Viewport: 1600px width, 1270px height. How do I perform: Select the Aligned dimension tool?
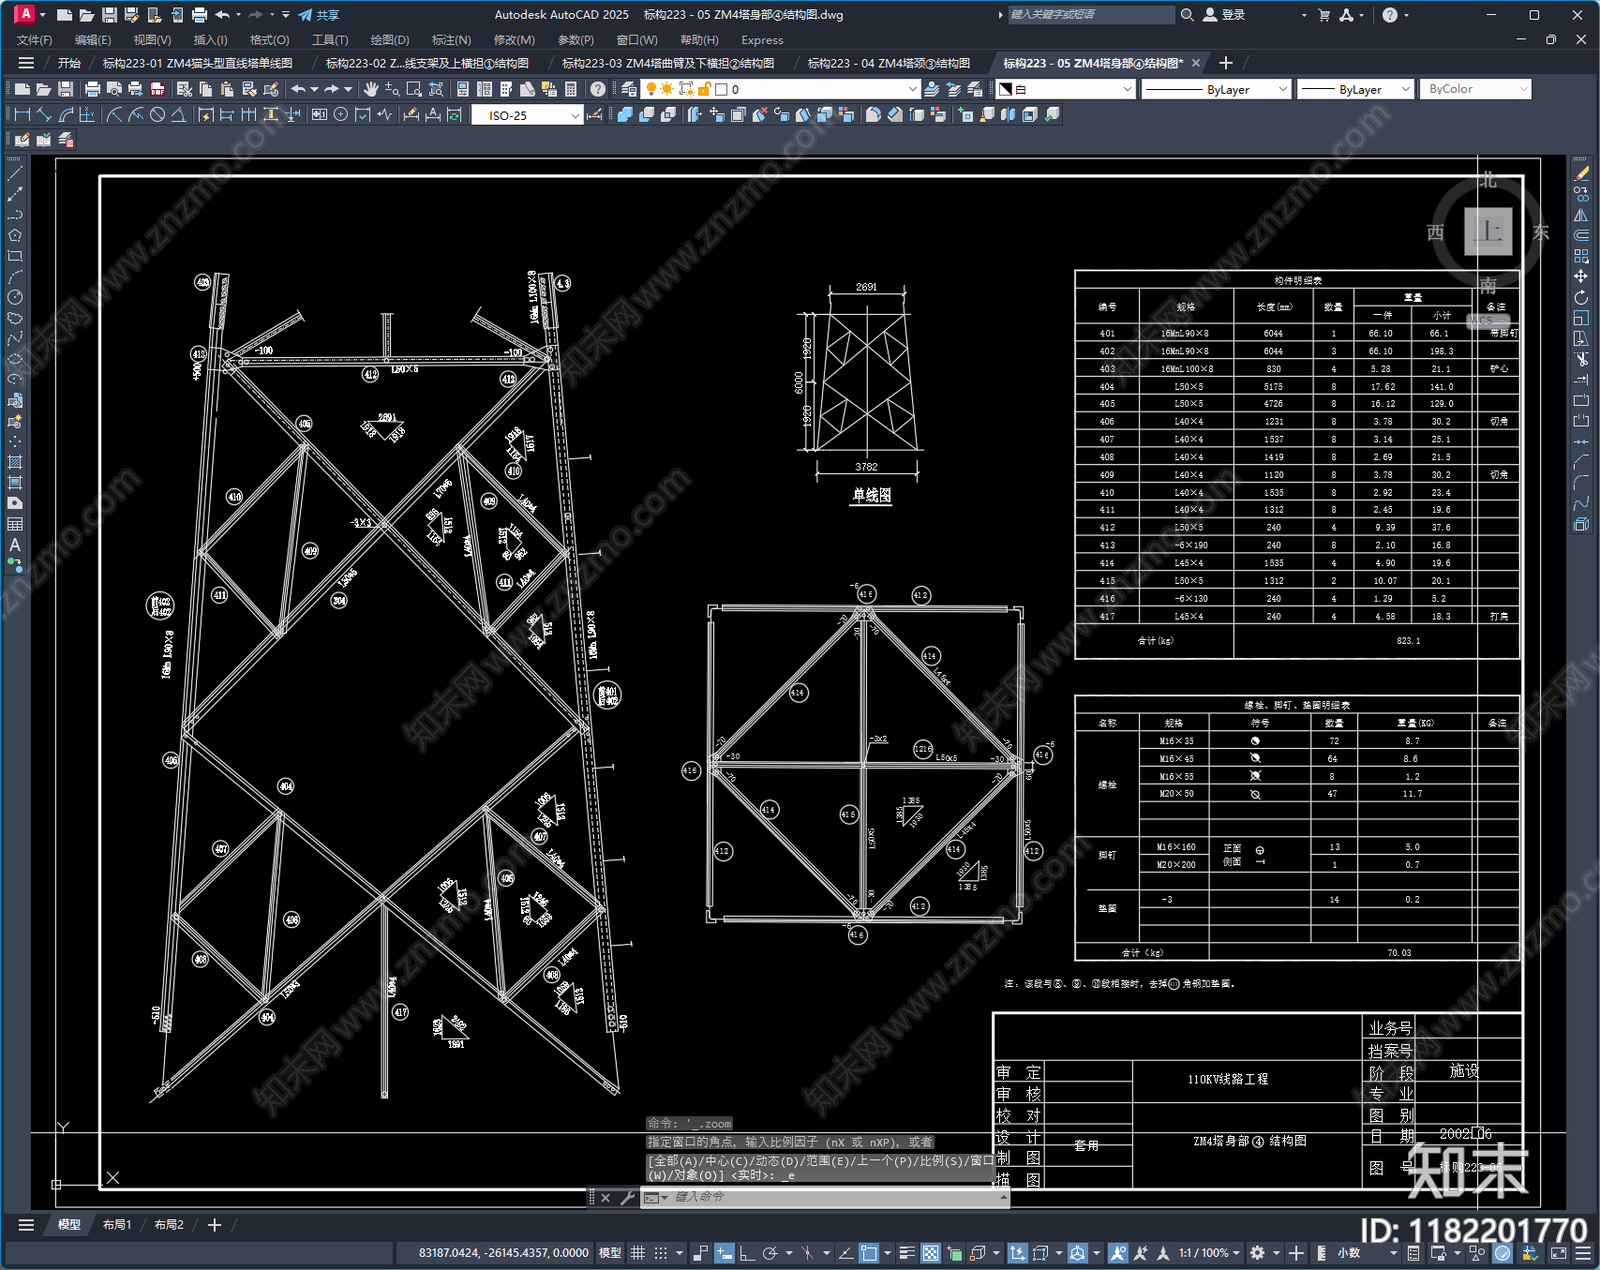pyautogui.click(x=44, y=115)
